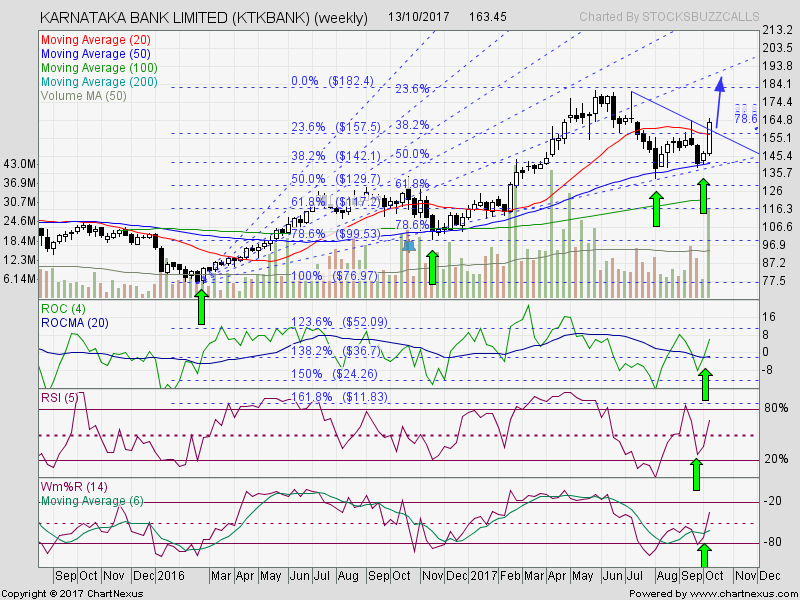
Task: Select the Moving Average (6) indicator label
Action: coord(92,501)
